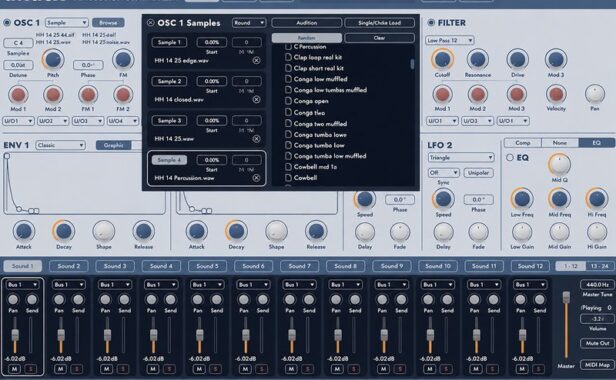Mute the Sound 5 mixer channel

point(199,369)
